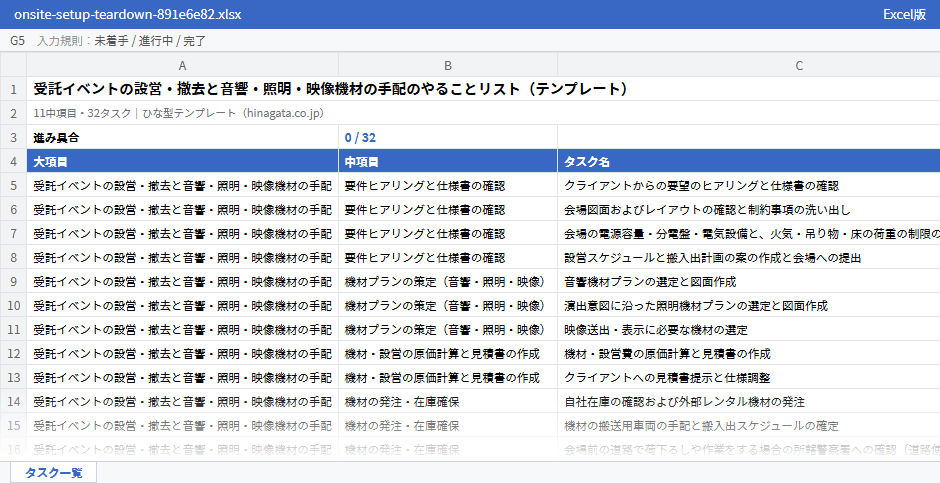Click the file name onsite-setup-teardown title
The width and height of the screenshot is (940, 483).
click(x=128, y=14)
